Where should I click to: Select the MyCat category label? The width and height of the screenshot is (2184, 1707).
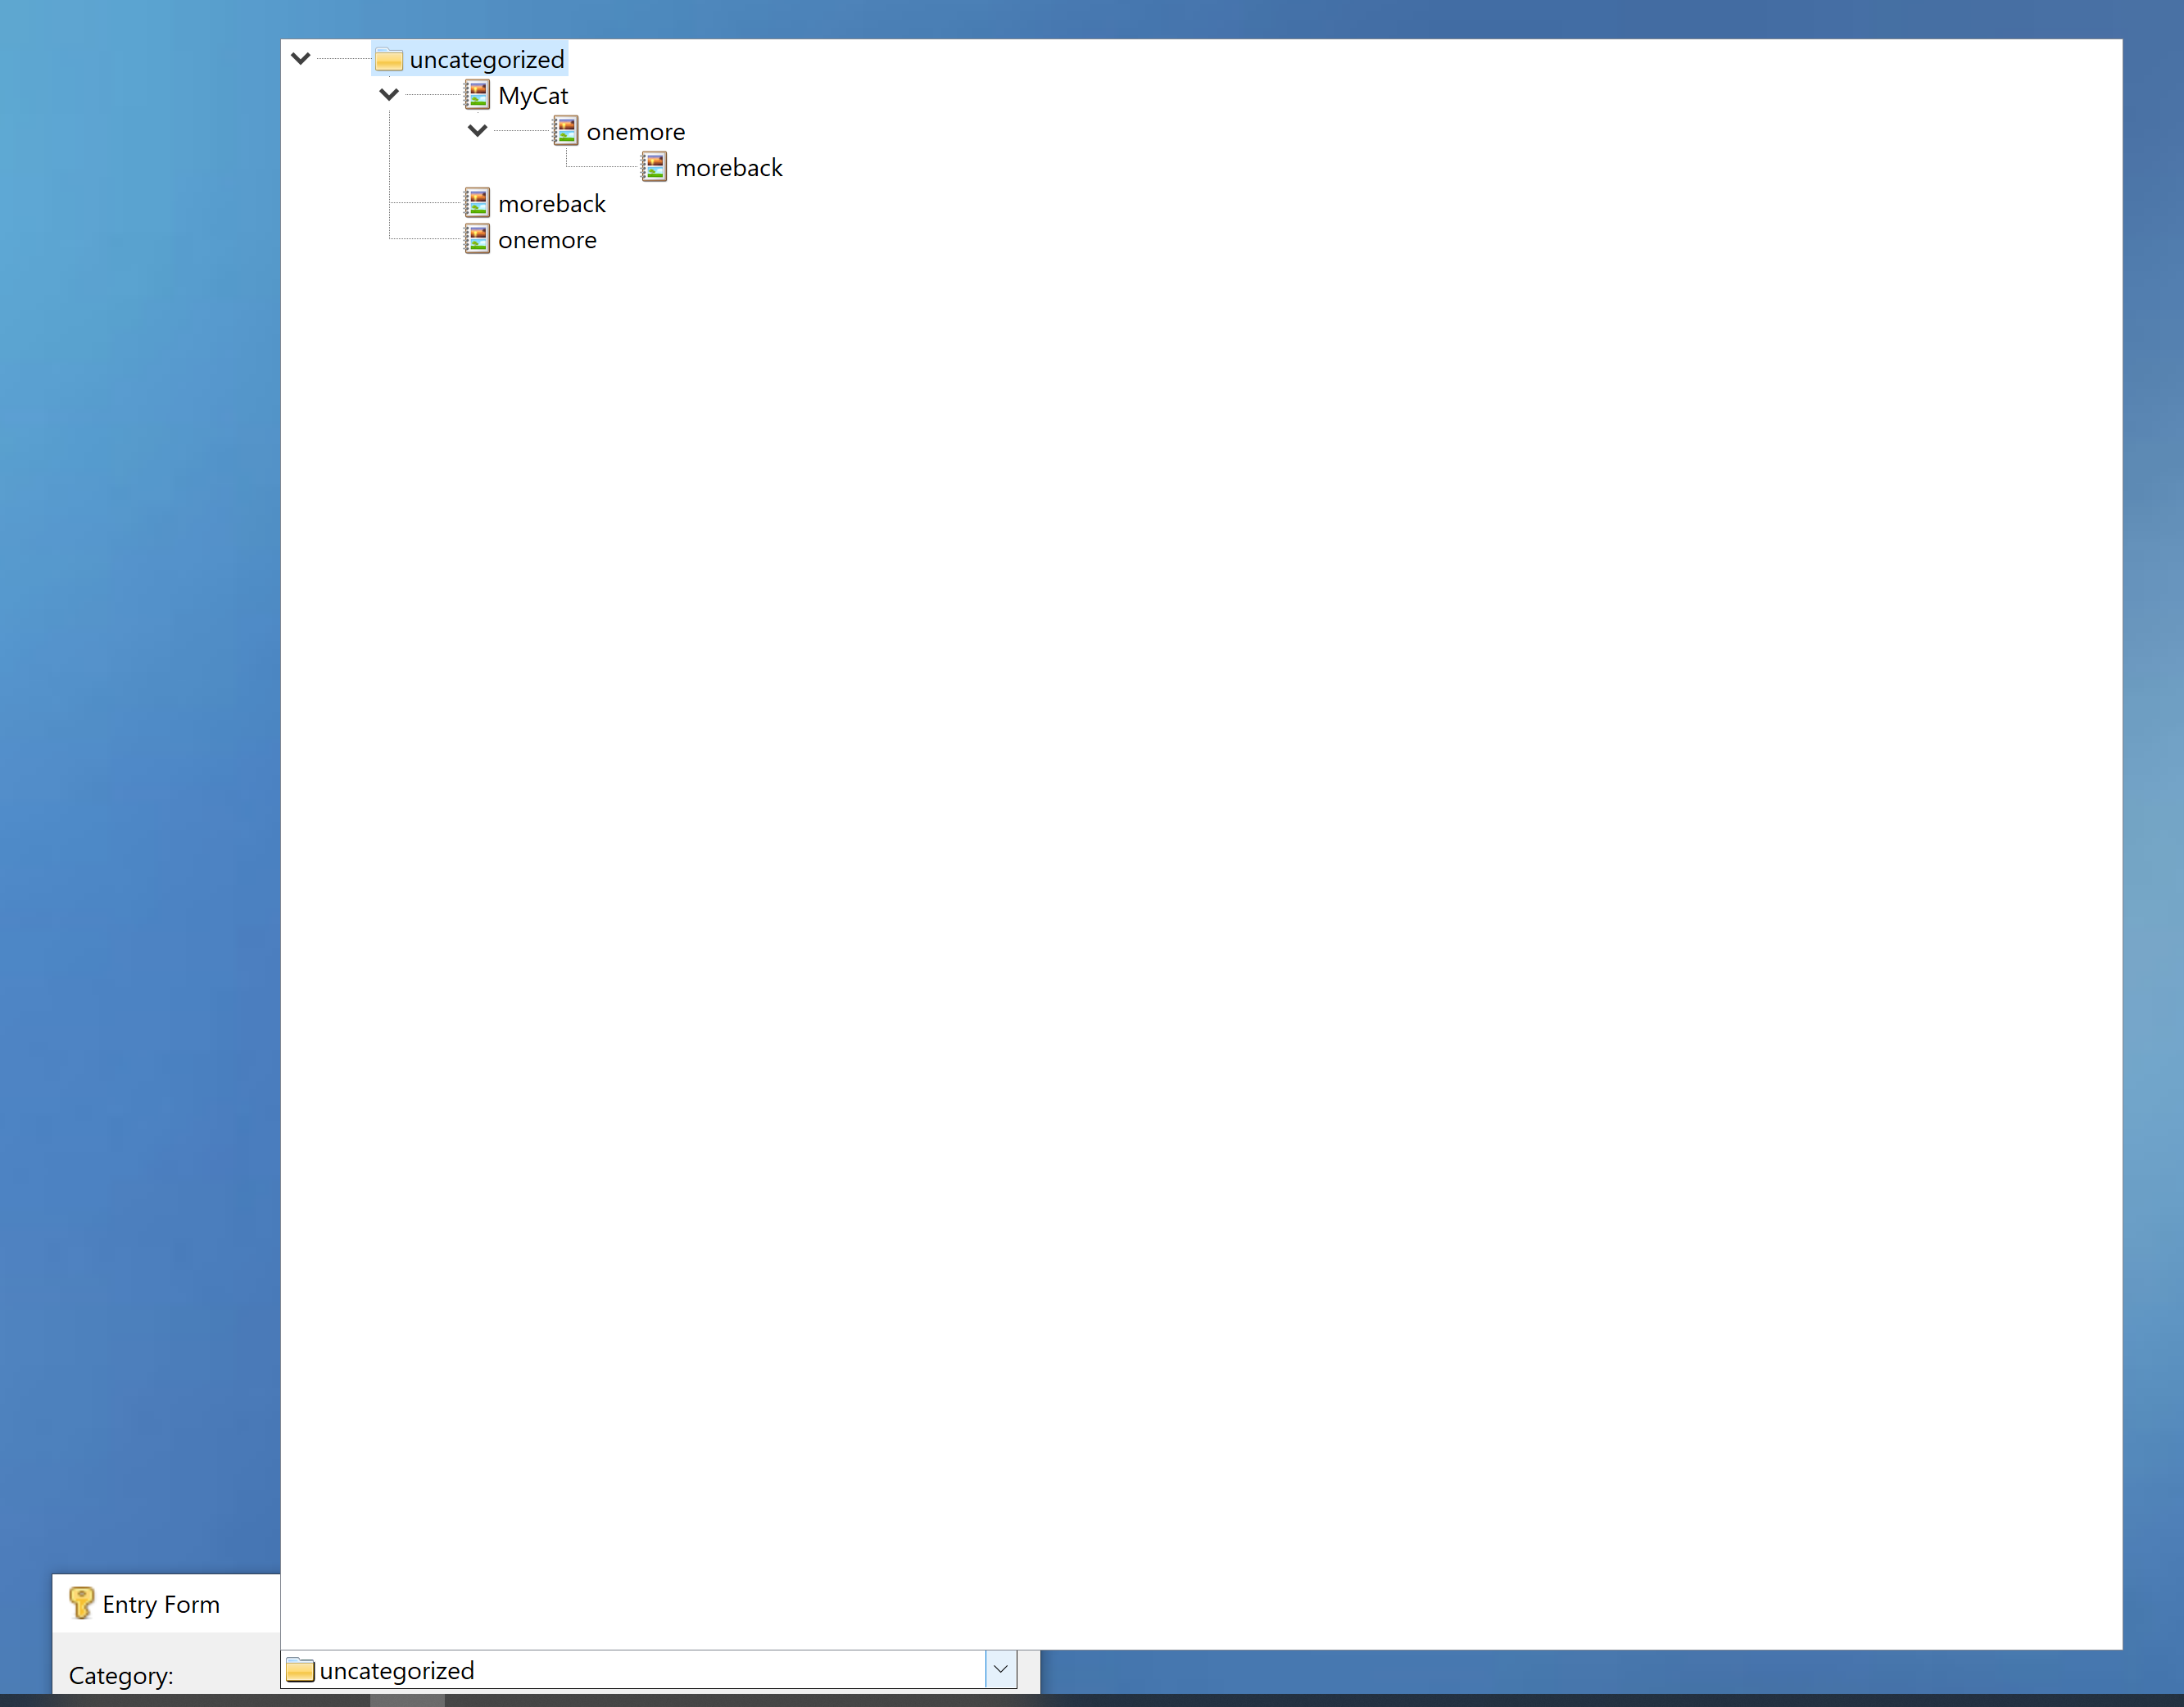(533, 96)
